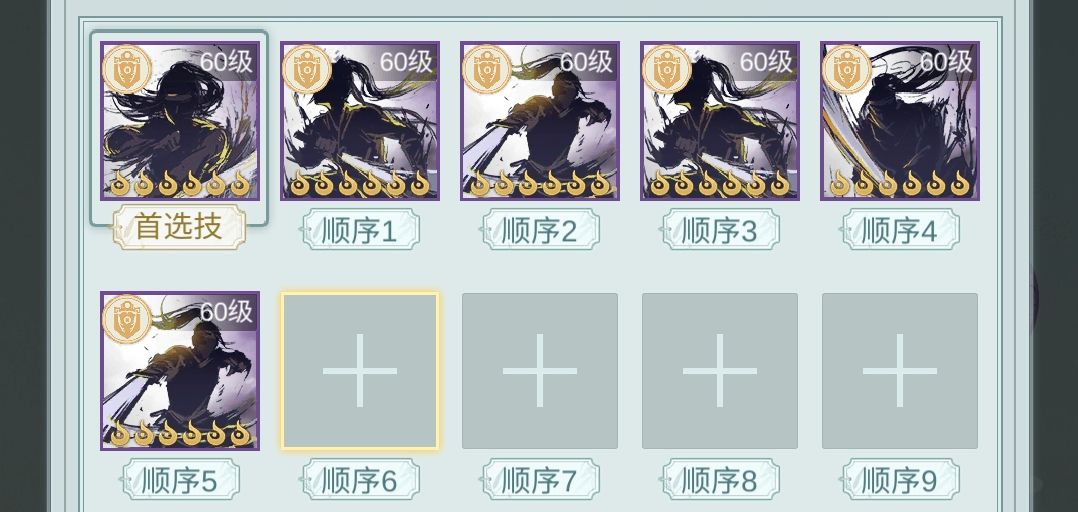Click the 首选技 label button
The width and height of the screenshot is (1078, 512).
coord(179,227)
